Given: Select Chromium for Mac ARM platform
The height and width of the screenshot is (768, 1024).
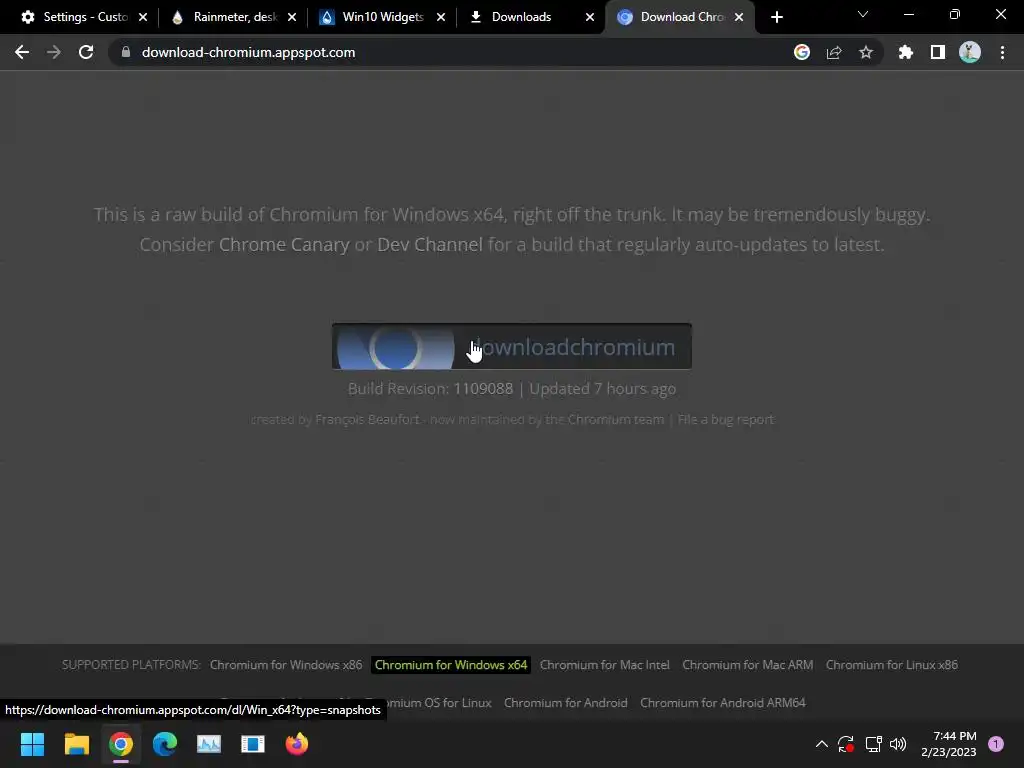Looking at the screenshot, I should 748,665.
